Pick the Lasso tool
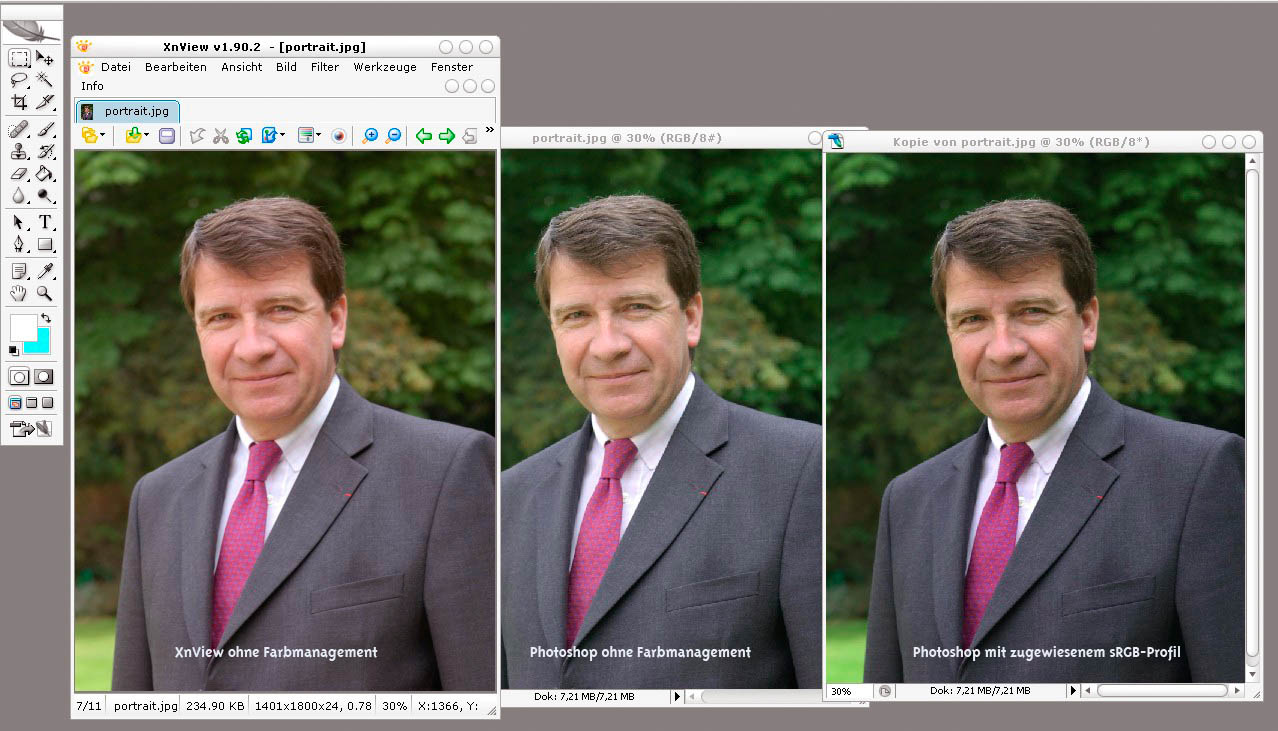The height and width of the screenshot is (731, 1278). (19, 80)
